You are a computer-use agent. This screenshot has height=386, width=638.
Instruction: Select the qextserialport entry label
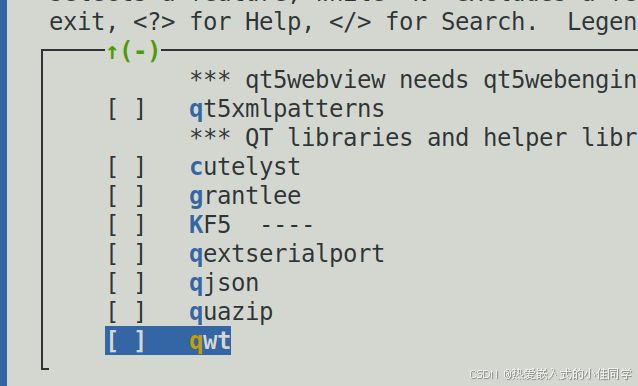pyautogui.click(x=287, y=255)
